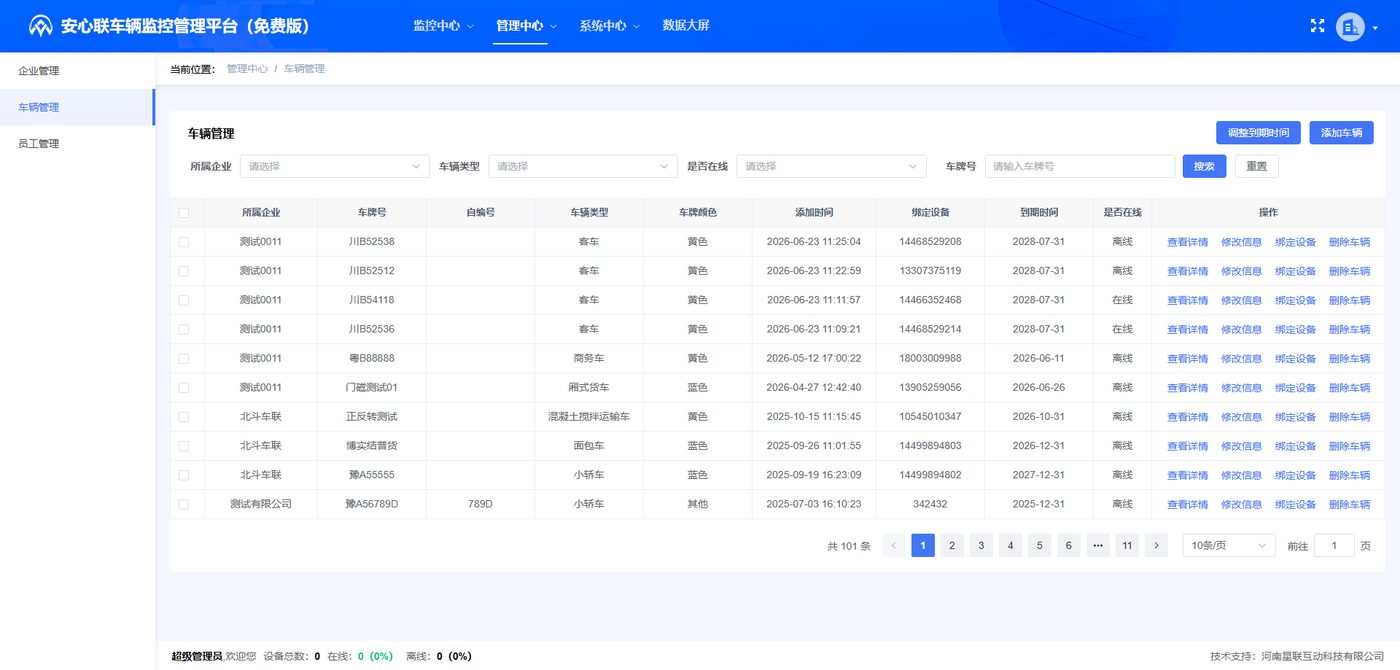
Task: Expand the 监控中心 menu
Action: [443, 26]
